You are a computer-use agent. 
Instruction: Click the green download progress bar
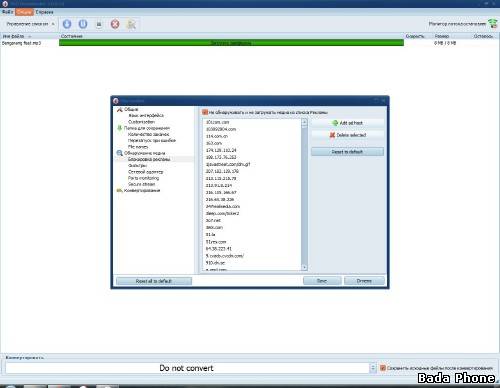click(x=231, y=43)
